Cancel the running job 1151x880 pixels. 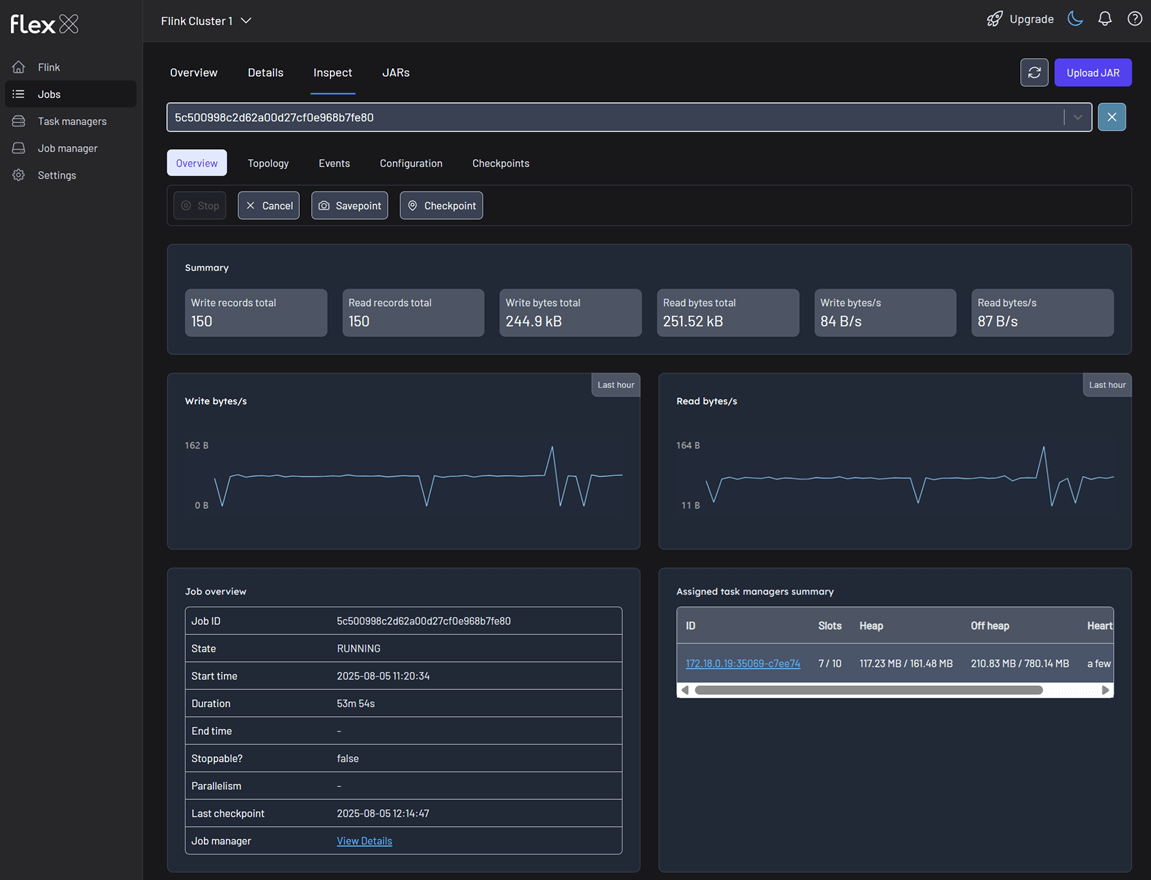(269, 206)
